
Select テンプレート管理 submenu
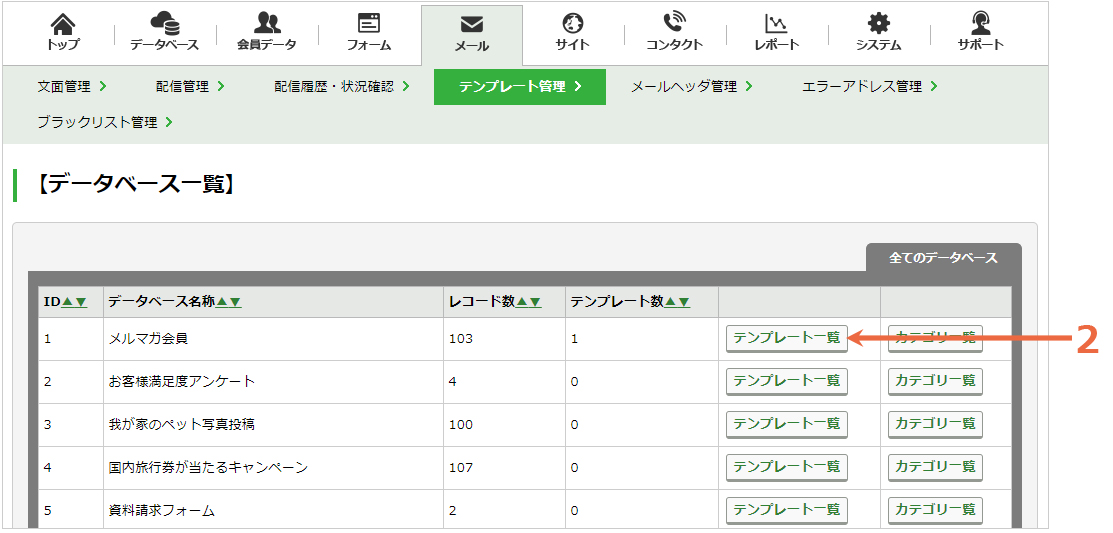click(x=520, y=87)
